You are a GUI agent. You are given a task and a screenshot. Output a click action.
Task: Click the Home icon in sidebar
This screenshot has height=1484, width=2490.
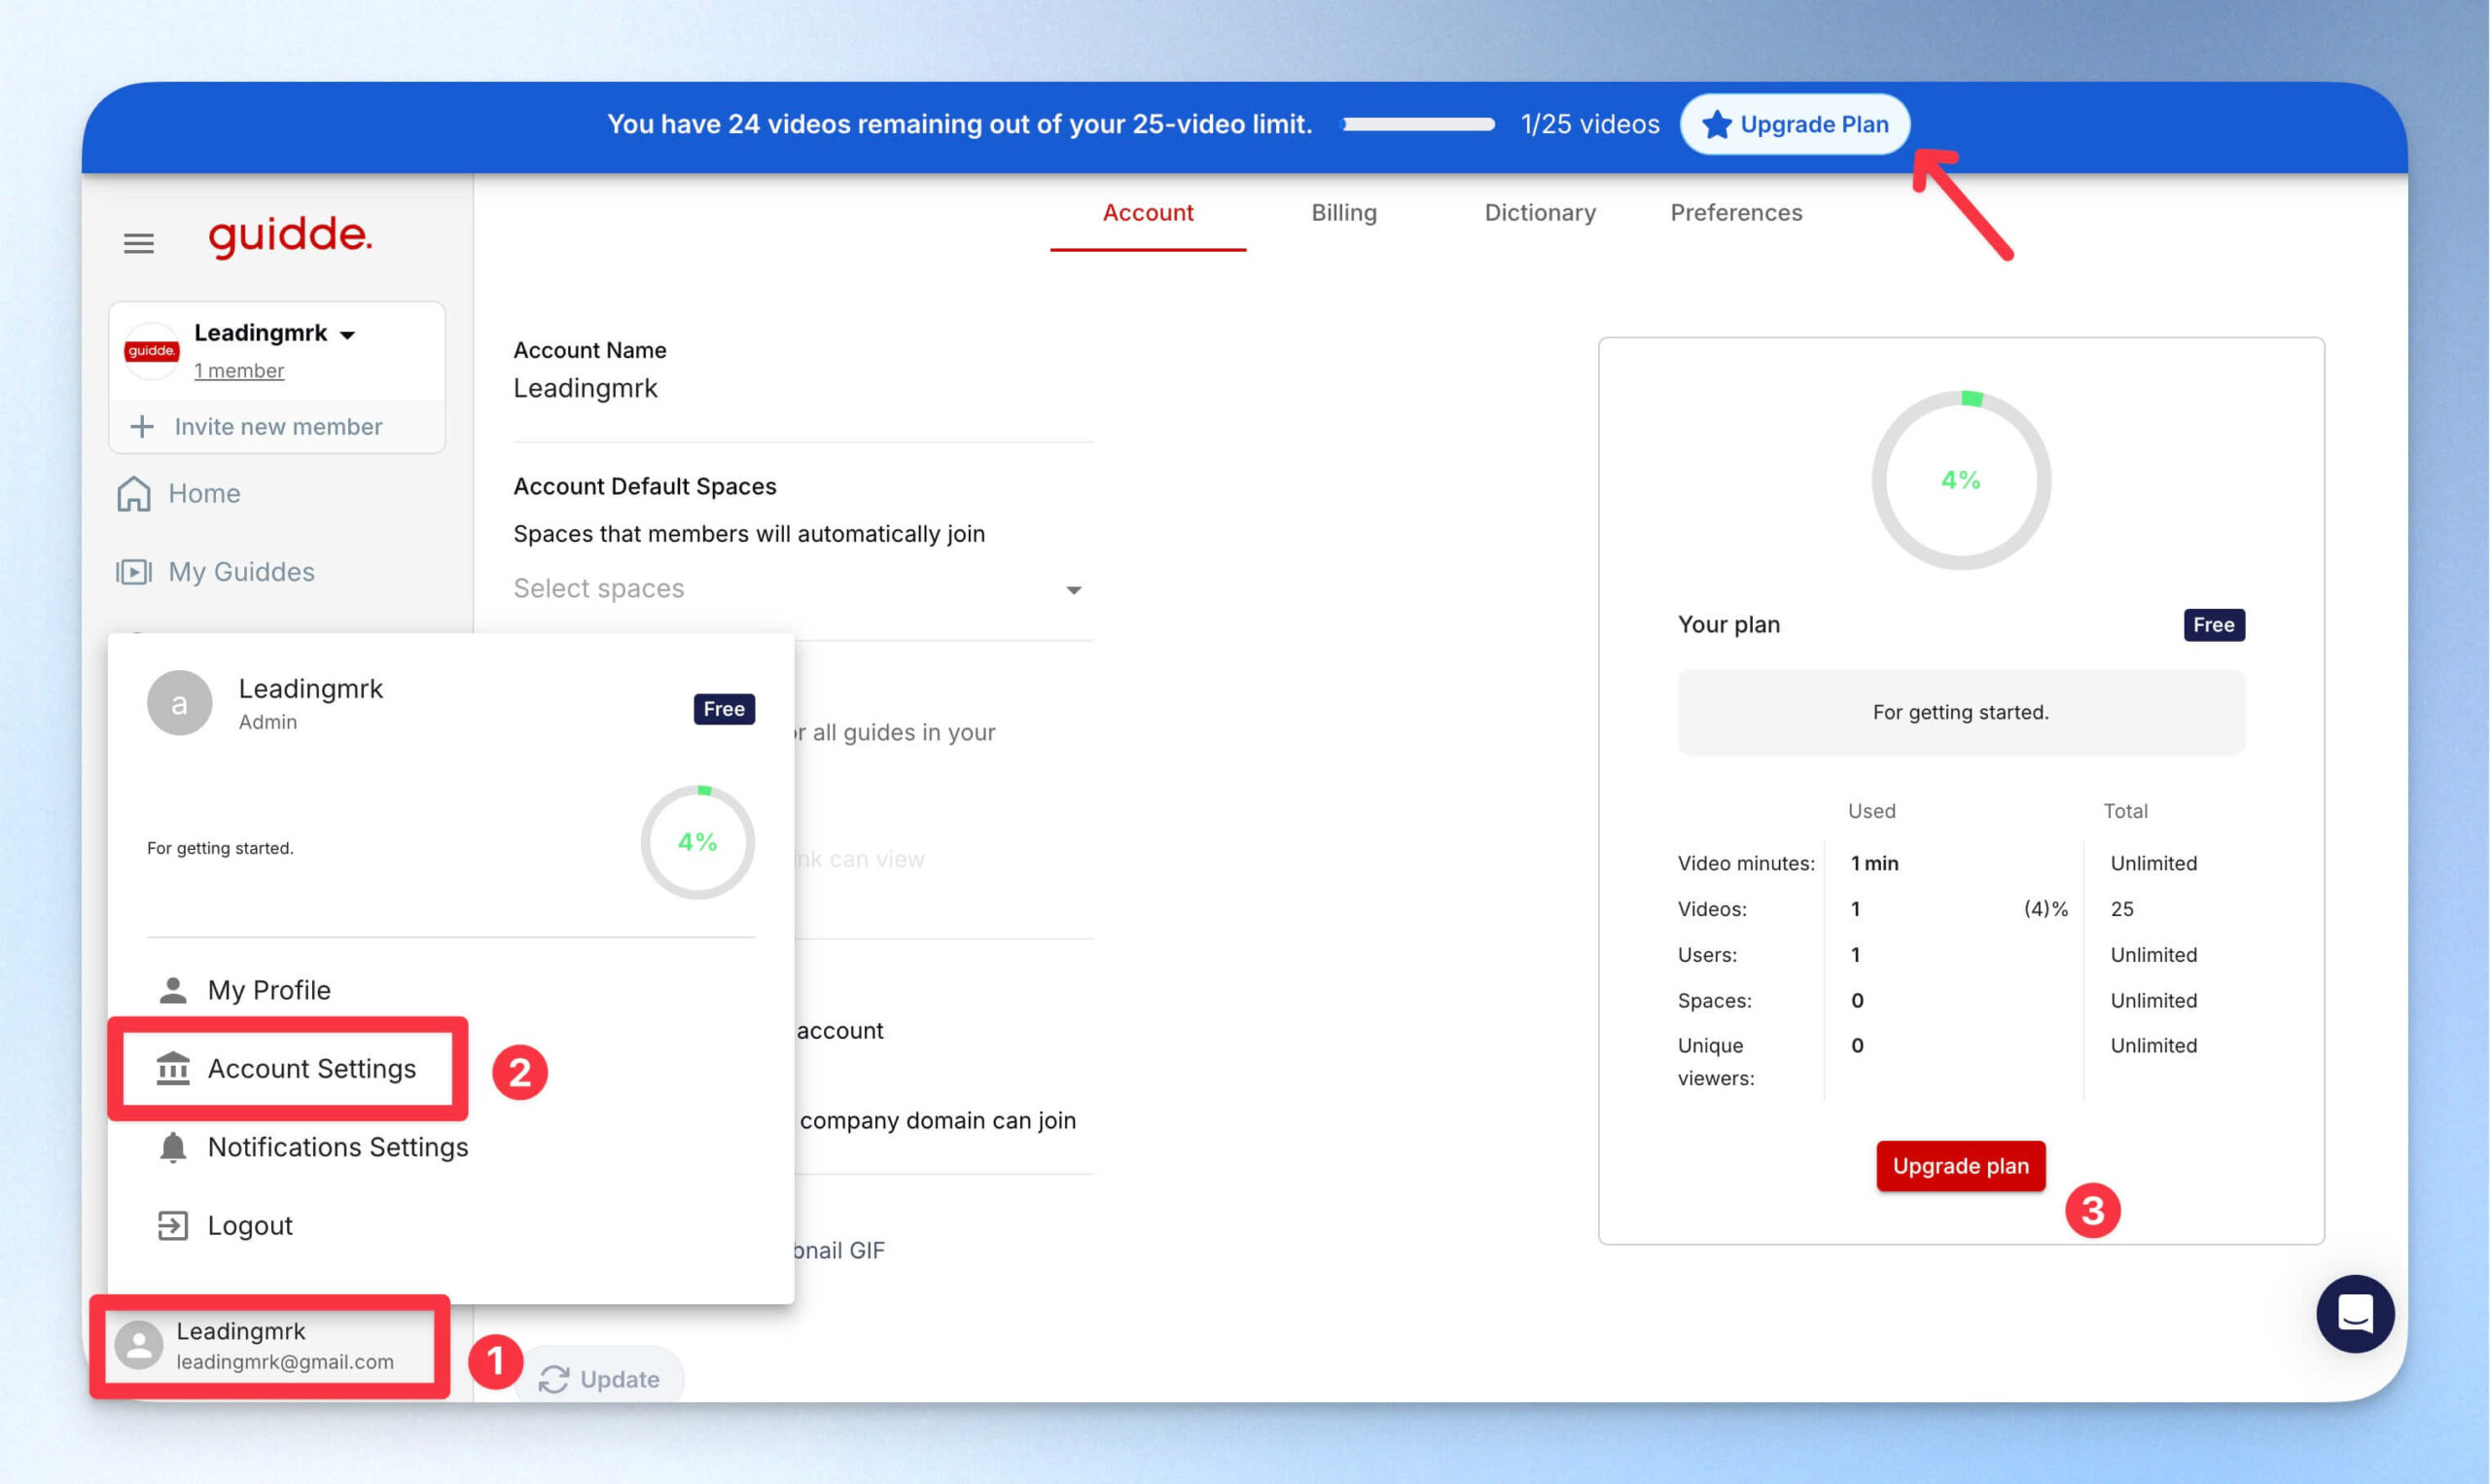[134, 493]
